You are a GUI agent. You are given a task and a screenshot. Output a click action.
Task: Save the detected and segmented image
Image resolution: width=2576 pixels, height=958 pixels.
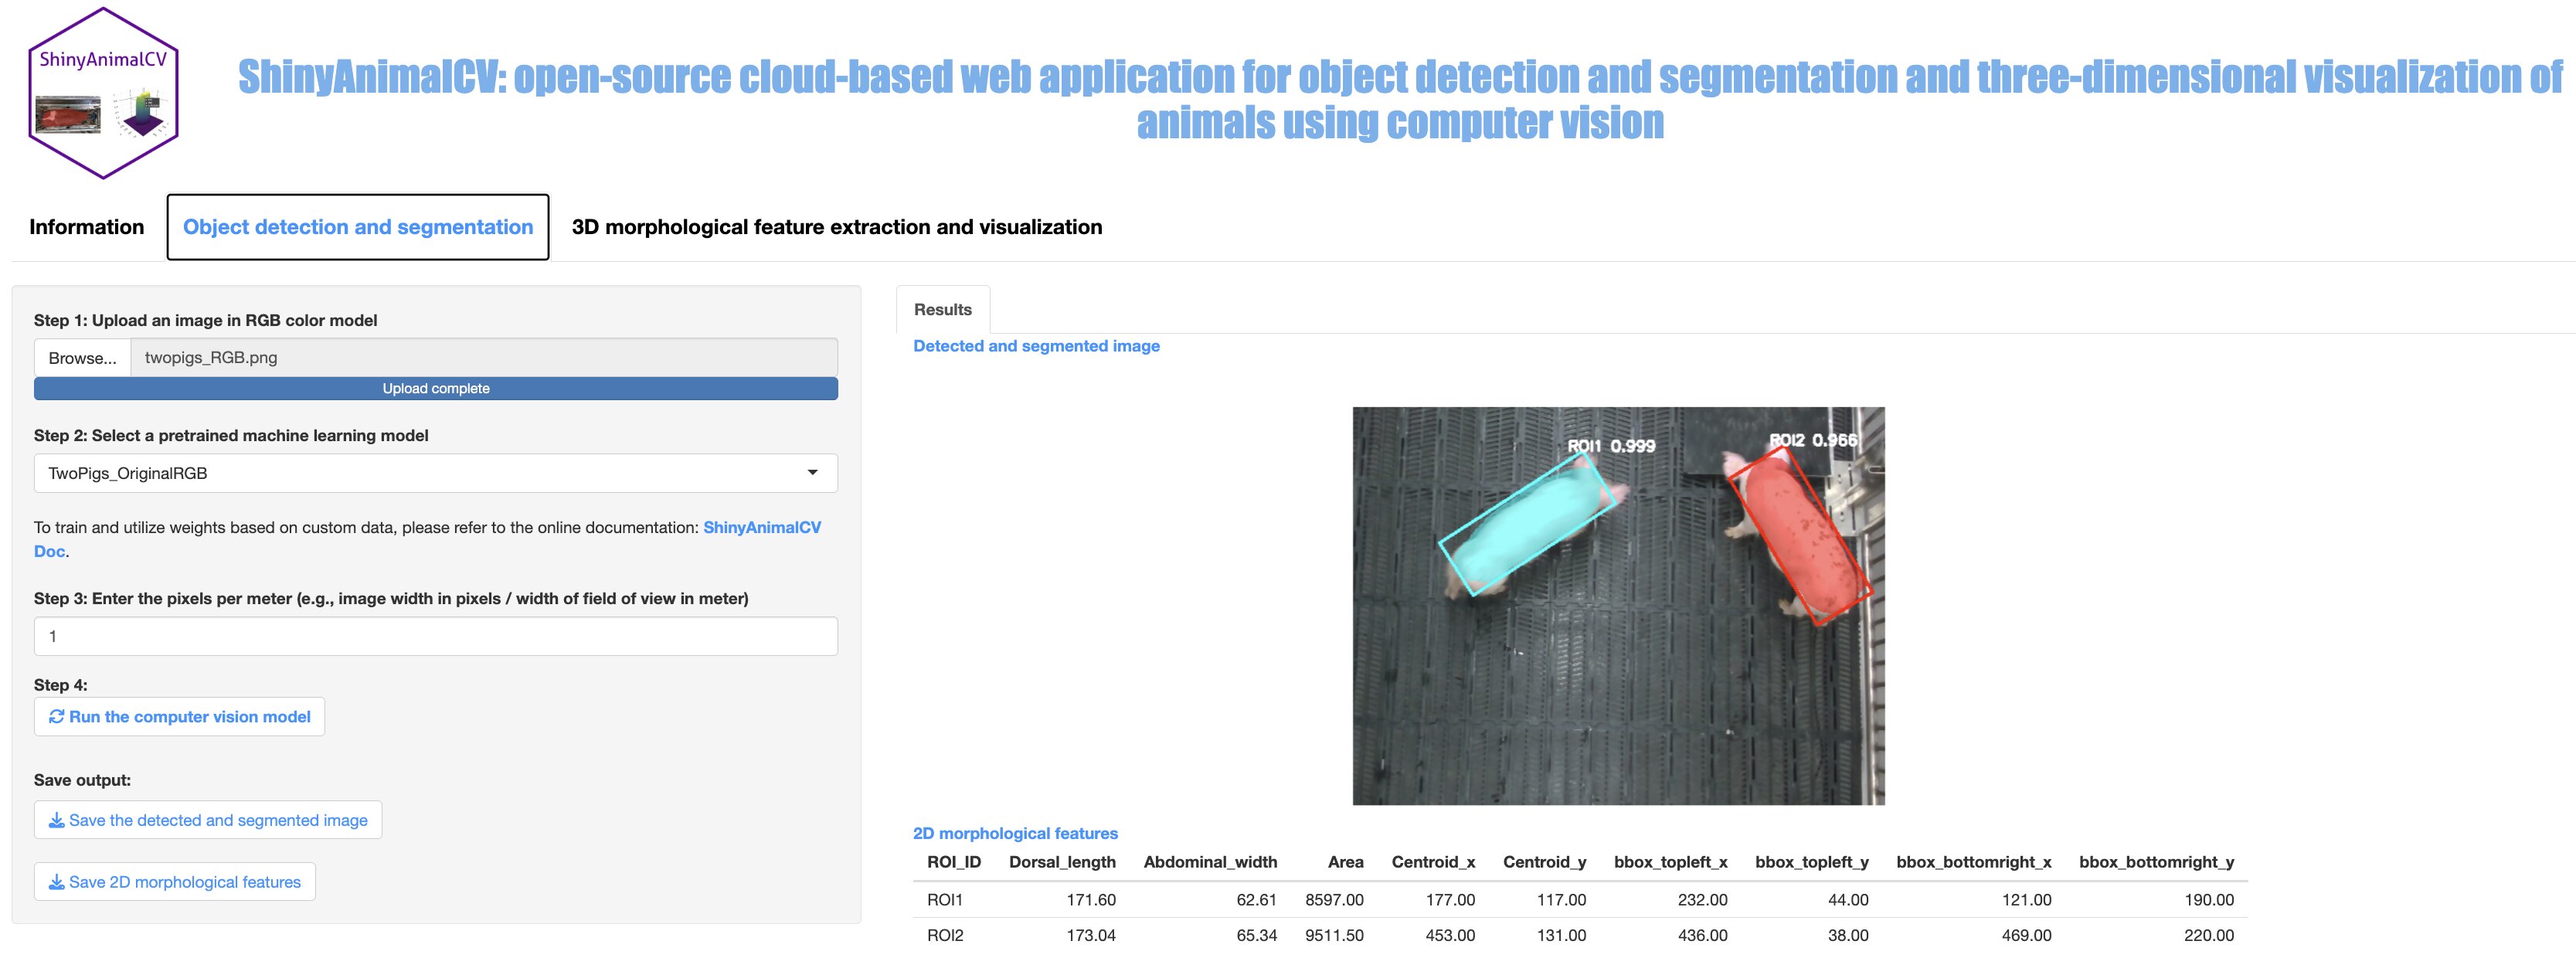tap(218, 820)
